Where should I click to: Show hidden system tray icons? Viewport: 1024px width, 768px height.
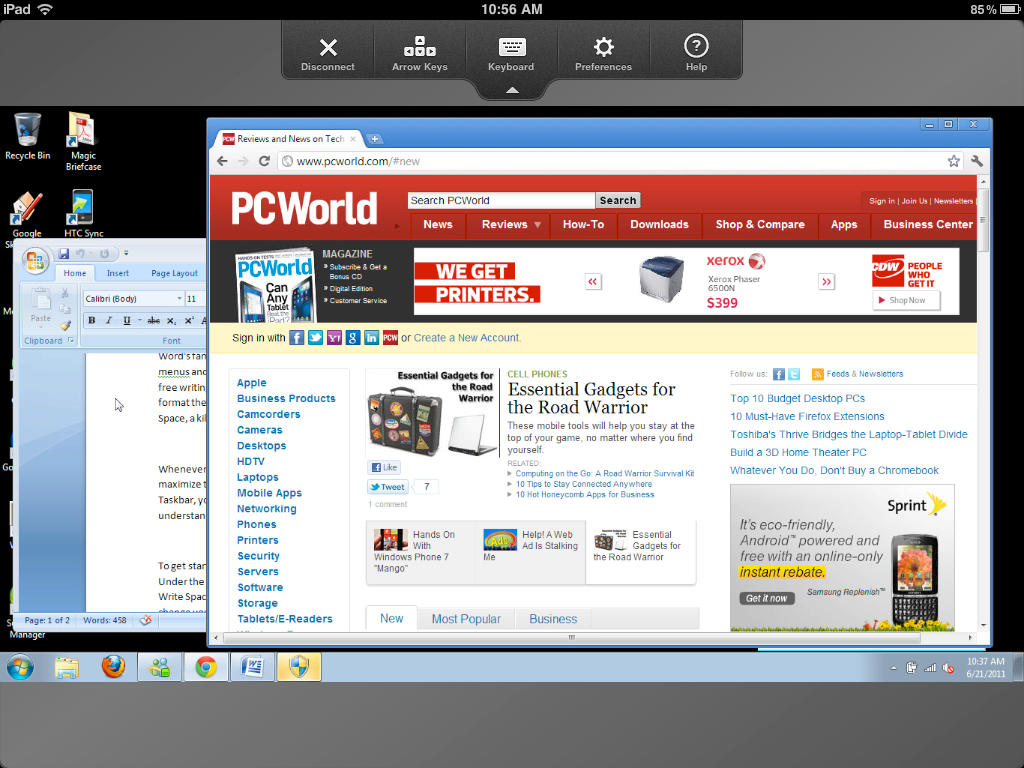tap(893, 668)
